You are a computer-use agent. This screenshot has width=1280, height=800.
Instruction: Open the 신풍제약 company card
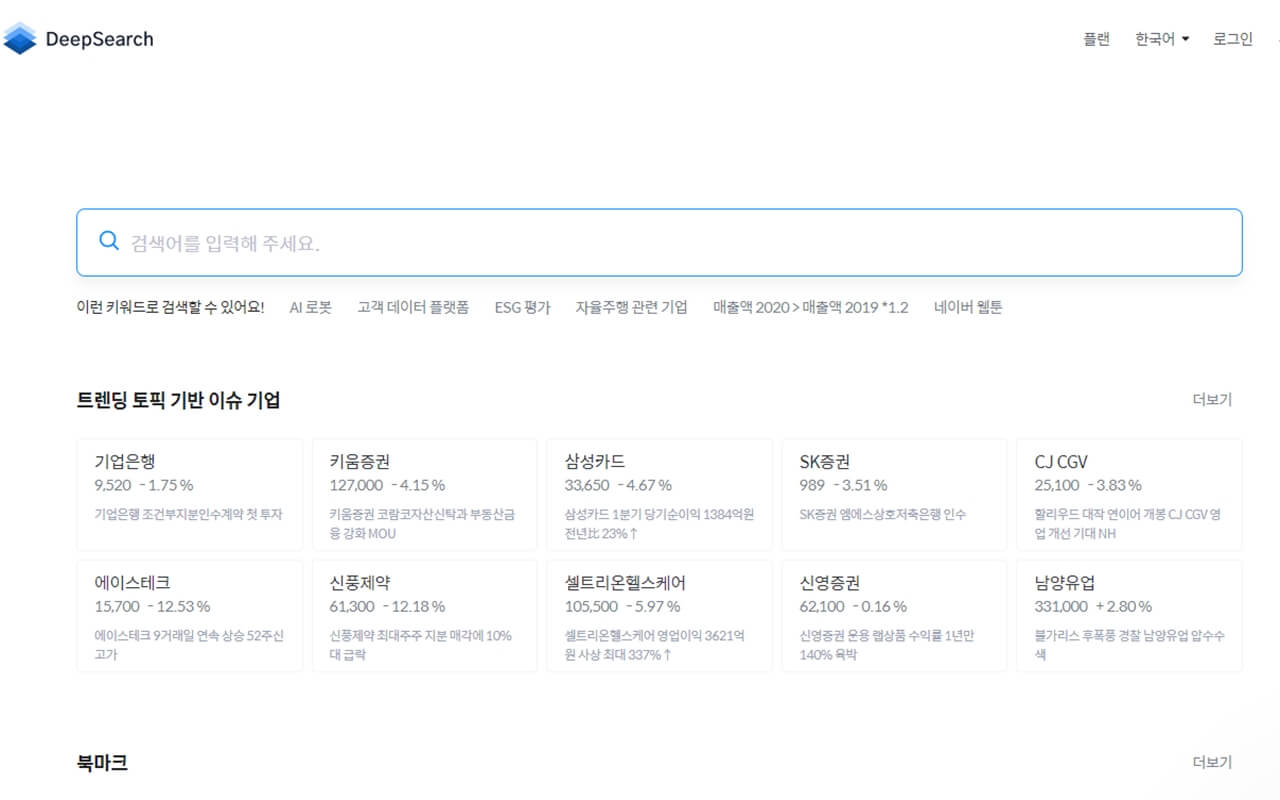tap(425, 615)
